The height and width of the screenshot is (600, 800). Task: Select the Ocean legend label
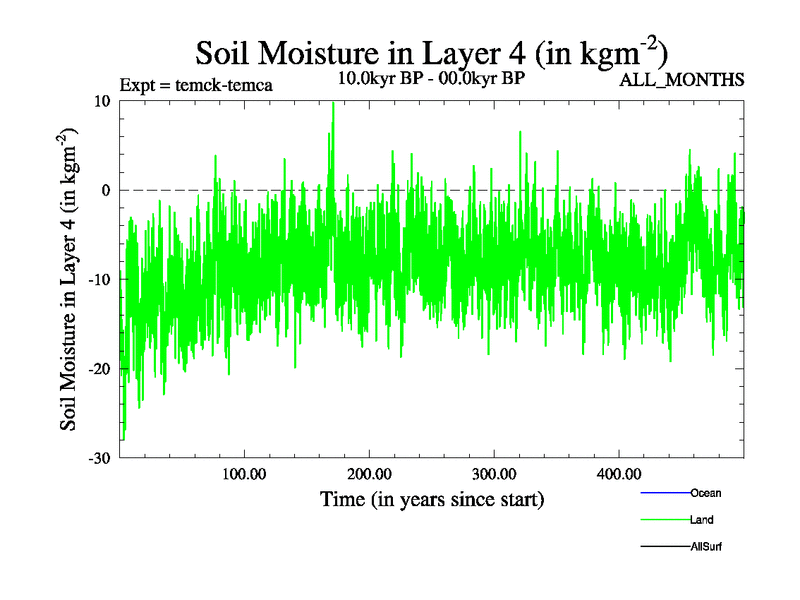coord(705,493)
